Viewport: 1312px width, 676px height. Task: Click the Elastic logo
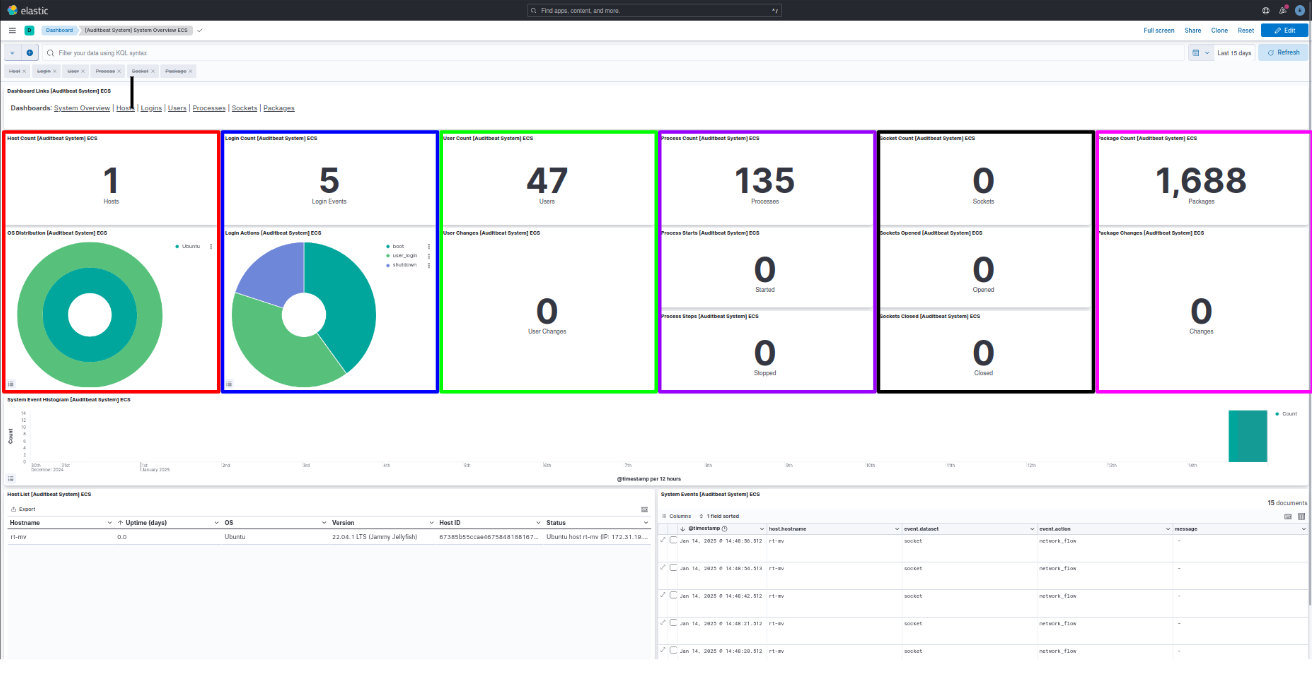click(x=27, y=10)
